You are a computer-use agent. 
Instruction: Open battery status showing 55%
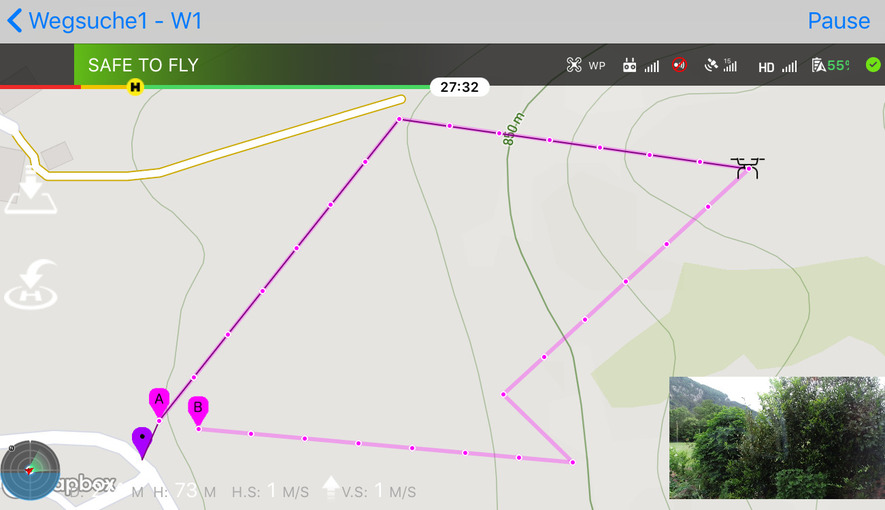coord(830,65)
